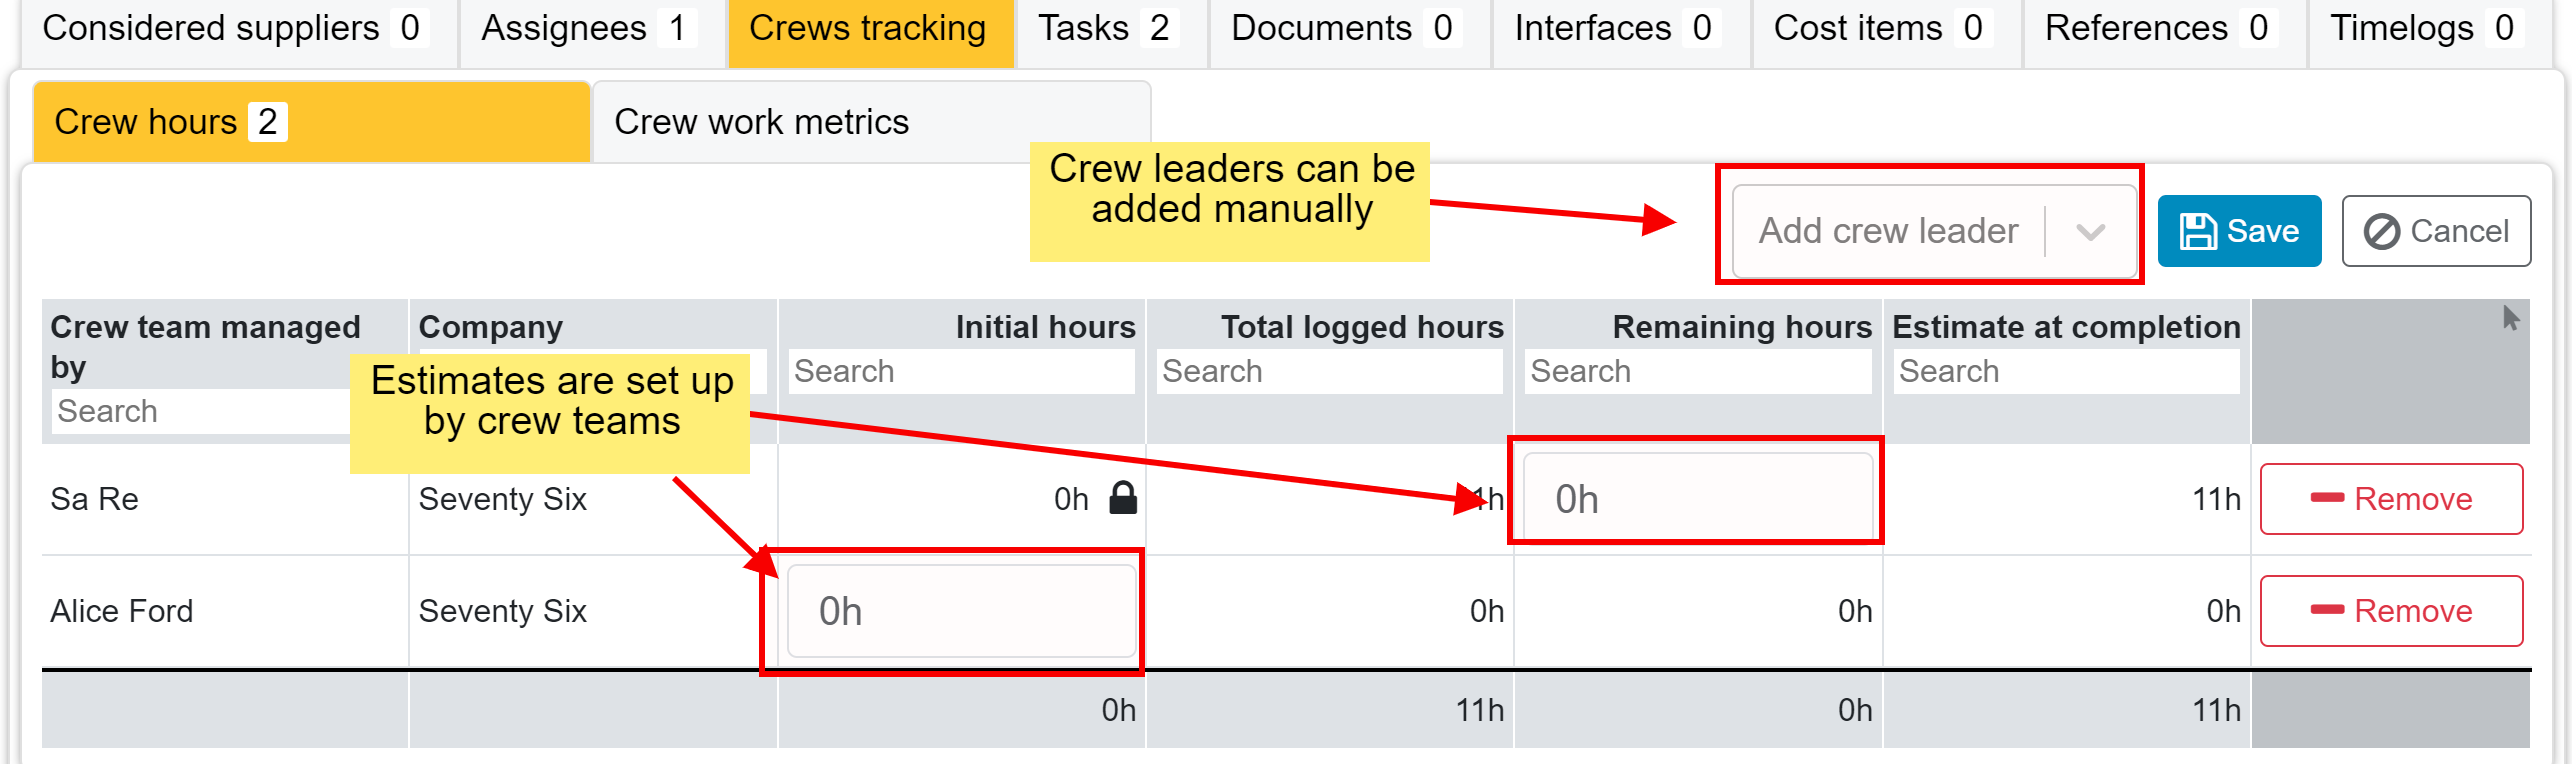Open the Timelogs tab
This screenshot has height=764, width=2572.
(x=2426, y=29)
